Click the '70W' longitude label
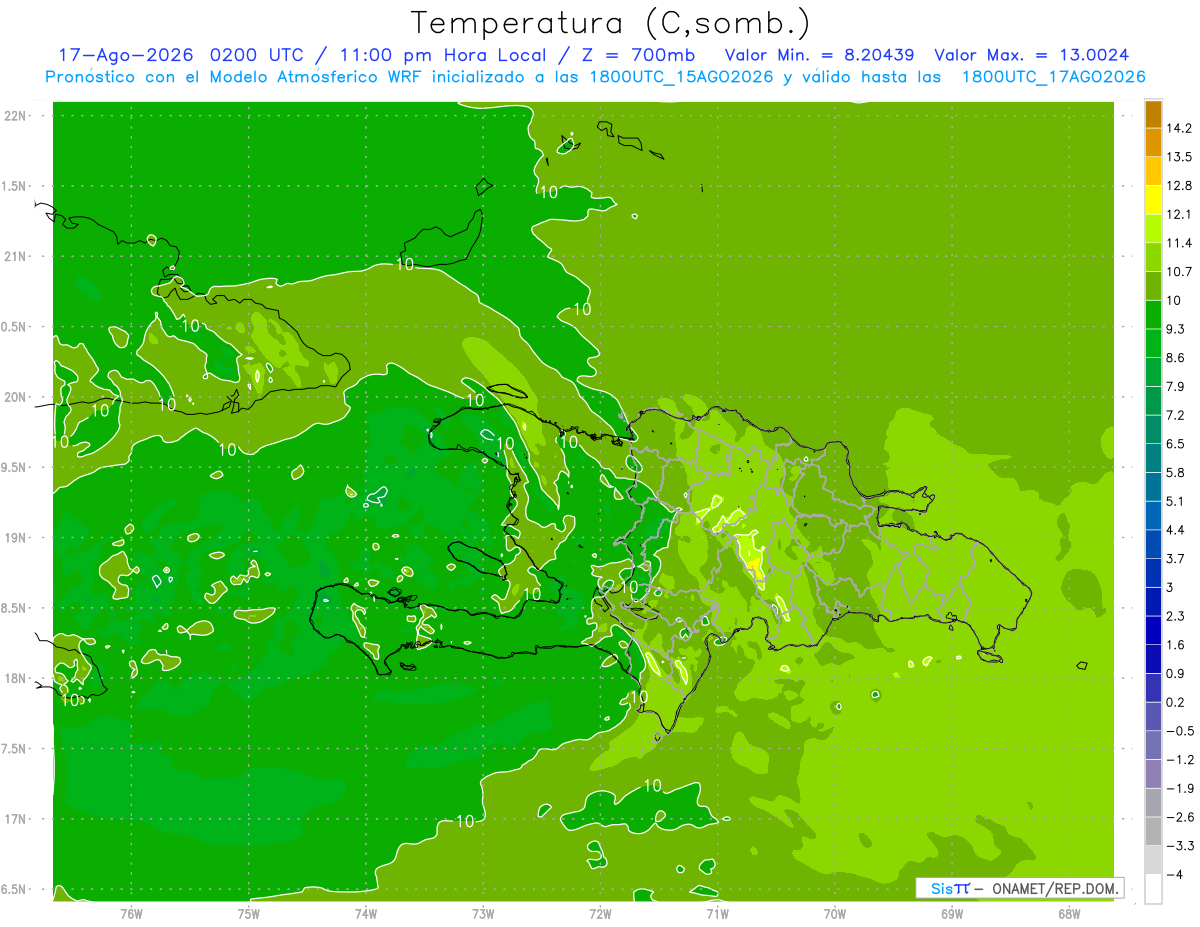The width and height of the screenshot is (1200, 927). click(x=835, y=913)
